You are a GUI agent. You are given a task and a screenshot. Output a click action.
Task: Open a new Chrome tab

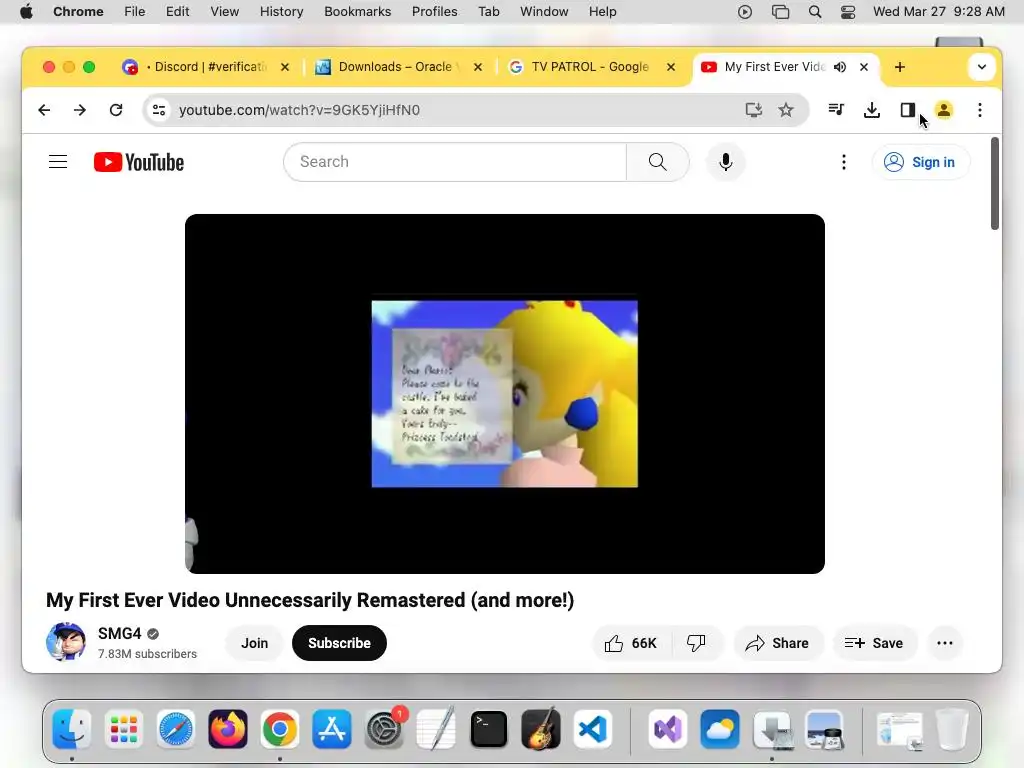[900, 67]
